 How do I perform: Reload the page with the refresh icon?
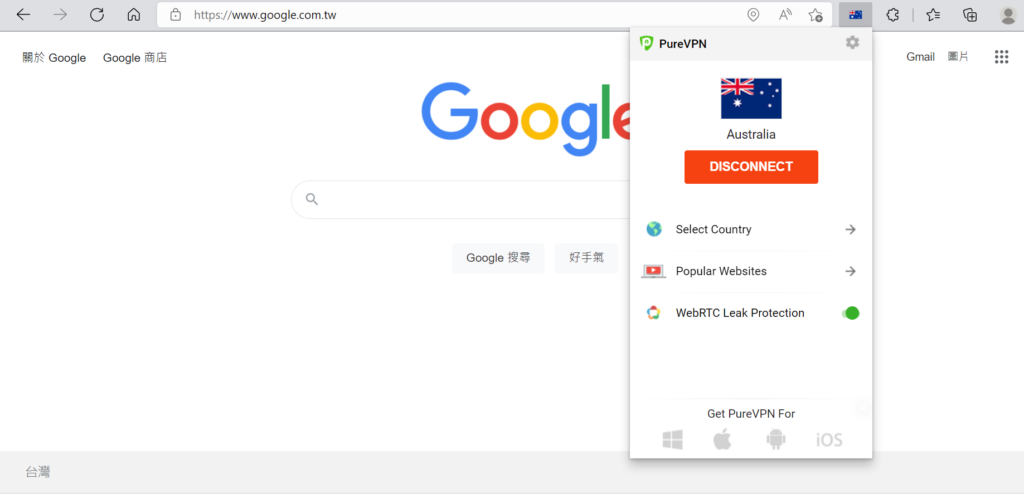point(97,14)
